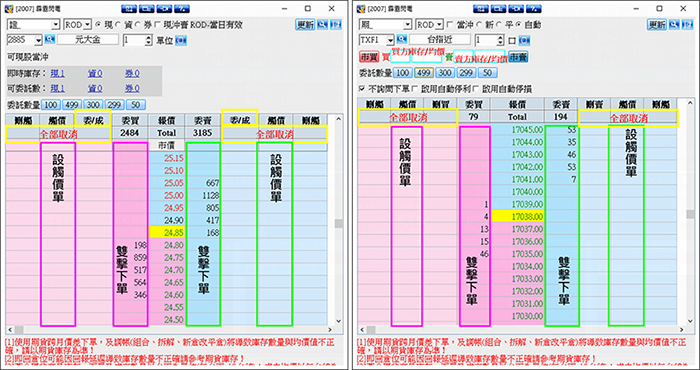Open the 期_ account dropdown

tap(407, 25)
